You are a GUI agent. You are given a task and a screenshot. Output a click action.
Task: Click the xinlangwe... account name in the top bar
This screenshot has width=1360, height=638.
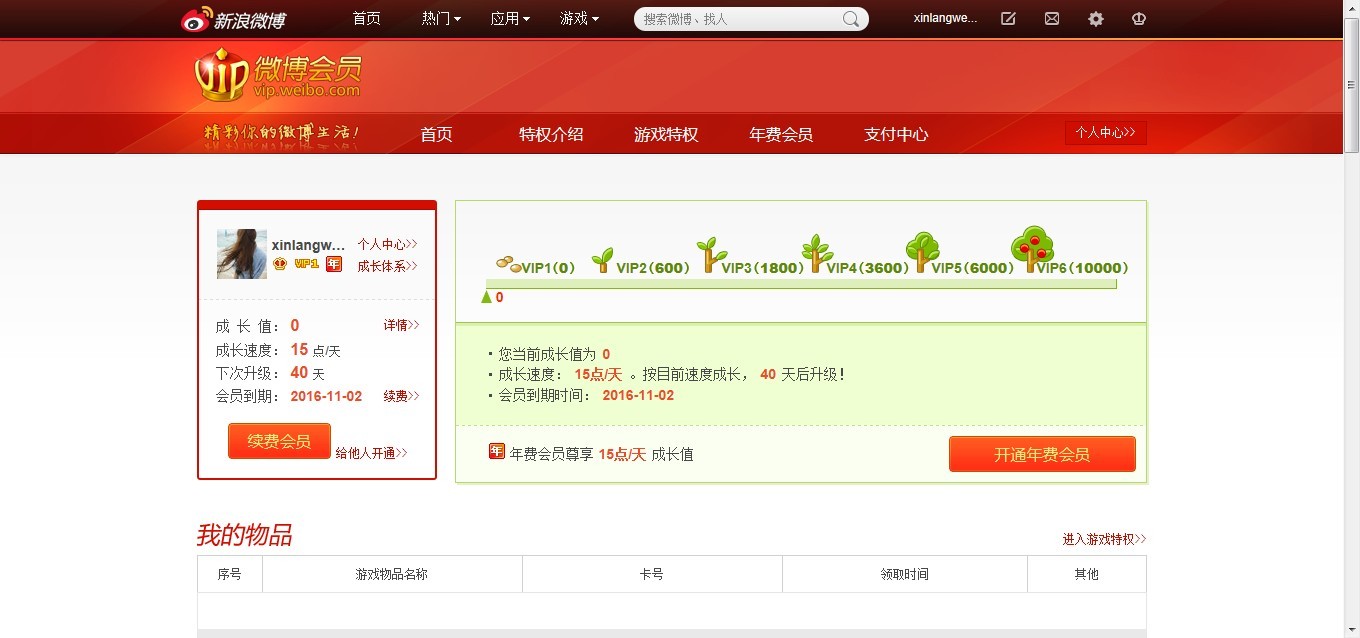click(945, 19)
